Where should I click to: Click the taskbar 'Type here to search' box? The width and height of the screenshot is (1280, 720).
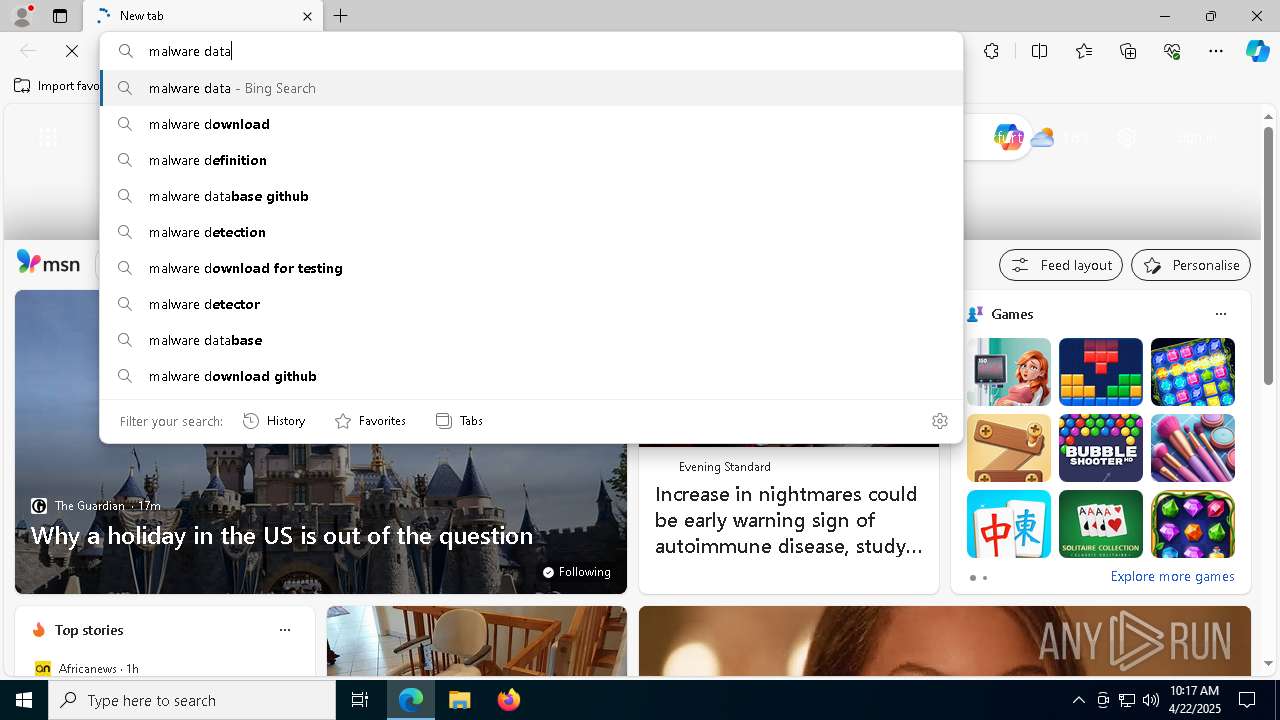192,700
